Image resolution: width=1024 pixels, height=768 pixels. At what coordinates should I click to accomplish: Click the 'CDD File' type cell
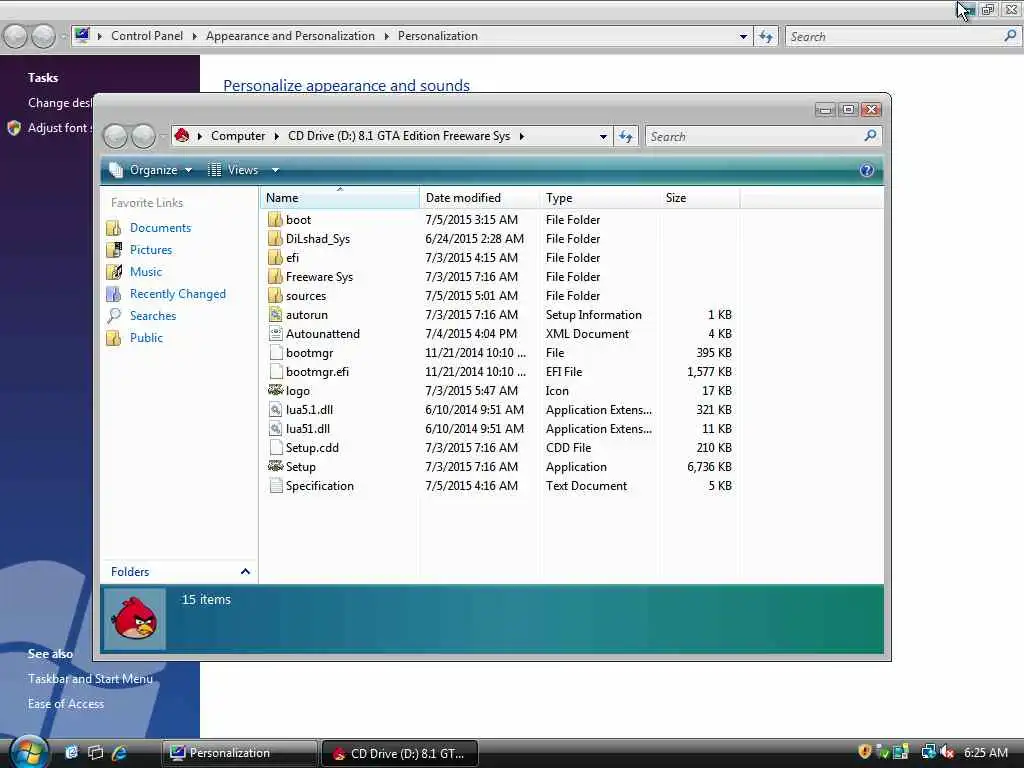[568, 447]
